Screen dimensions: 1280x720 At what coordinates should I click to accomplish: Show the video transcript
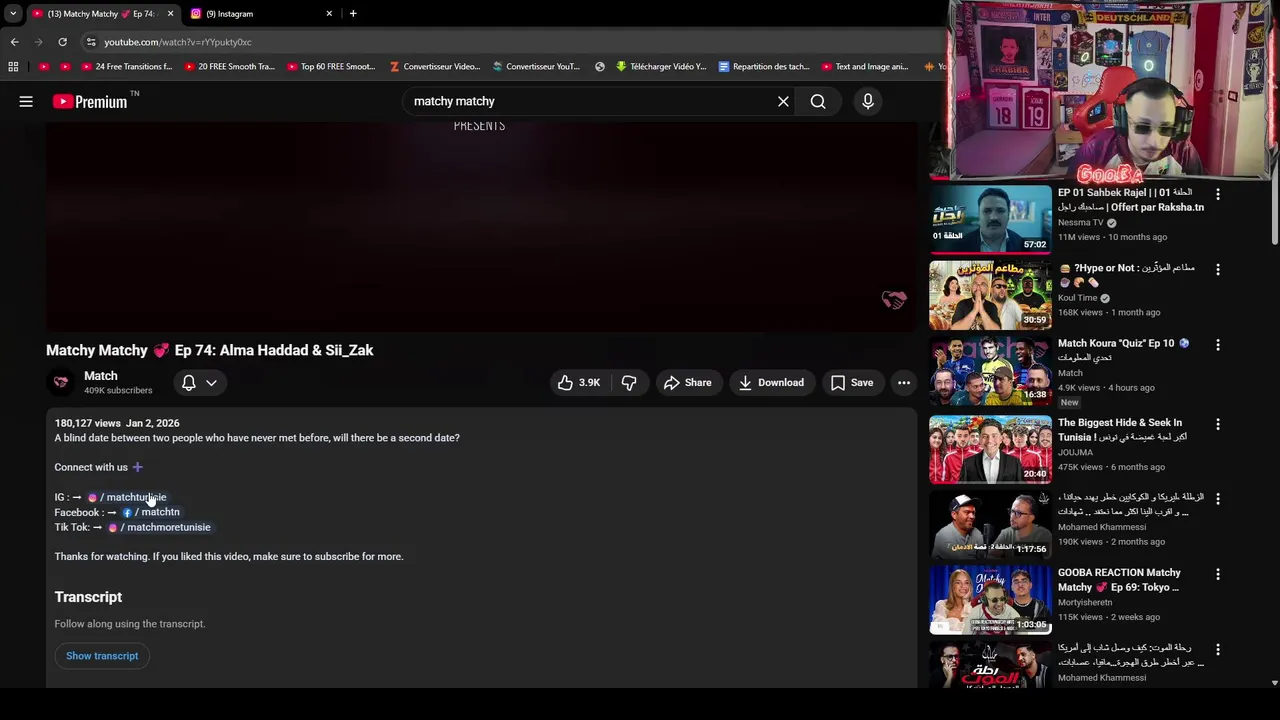[102, 656]
